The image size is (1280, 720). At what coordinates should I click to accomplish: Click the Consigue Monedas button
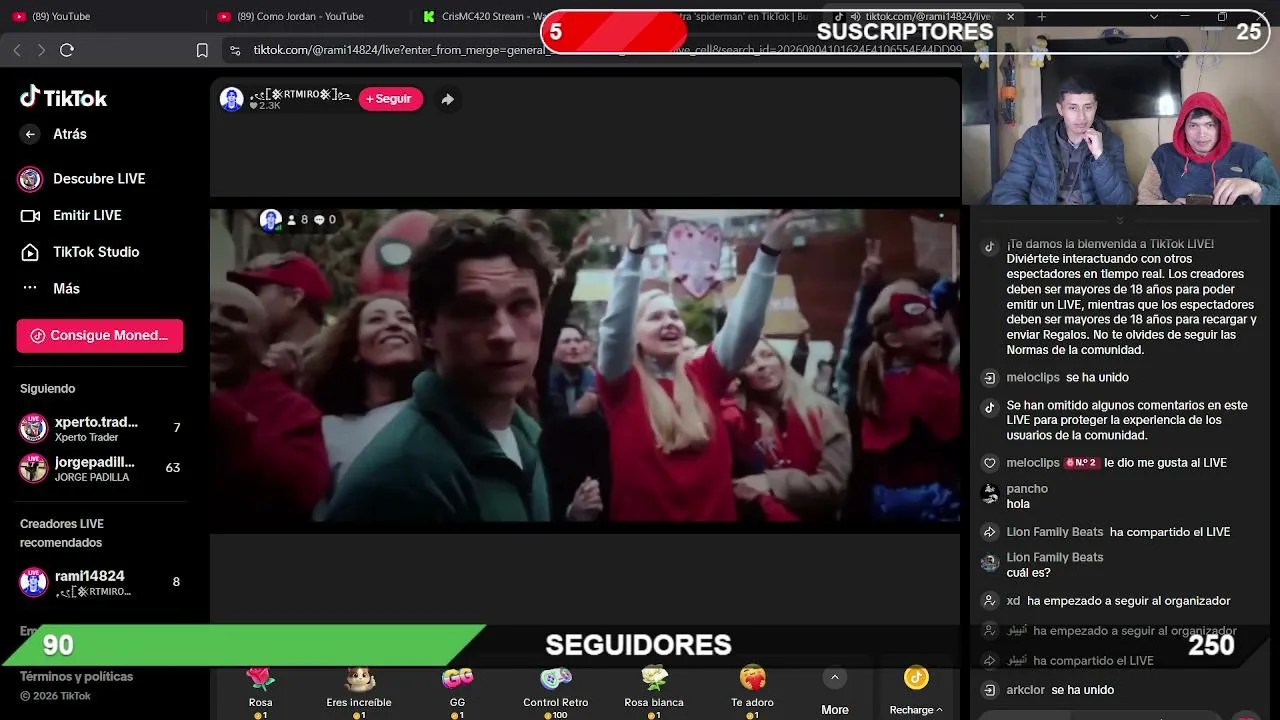[100, 336]
